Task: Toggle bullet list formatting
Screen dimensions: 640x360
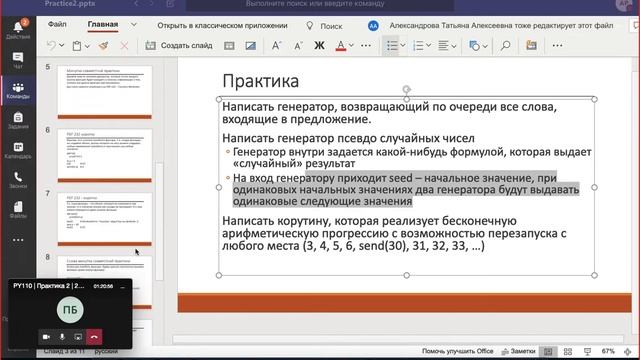Action: (x=392, y=45)
